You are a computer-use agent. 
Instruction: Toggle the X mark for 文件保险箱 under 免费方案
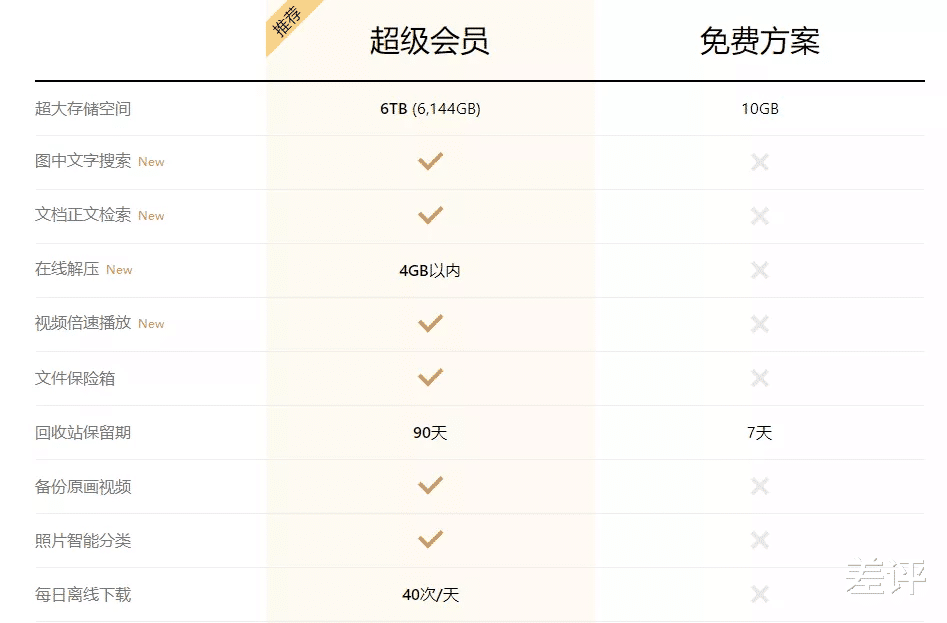[x=759, y=378]
